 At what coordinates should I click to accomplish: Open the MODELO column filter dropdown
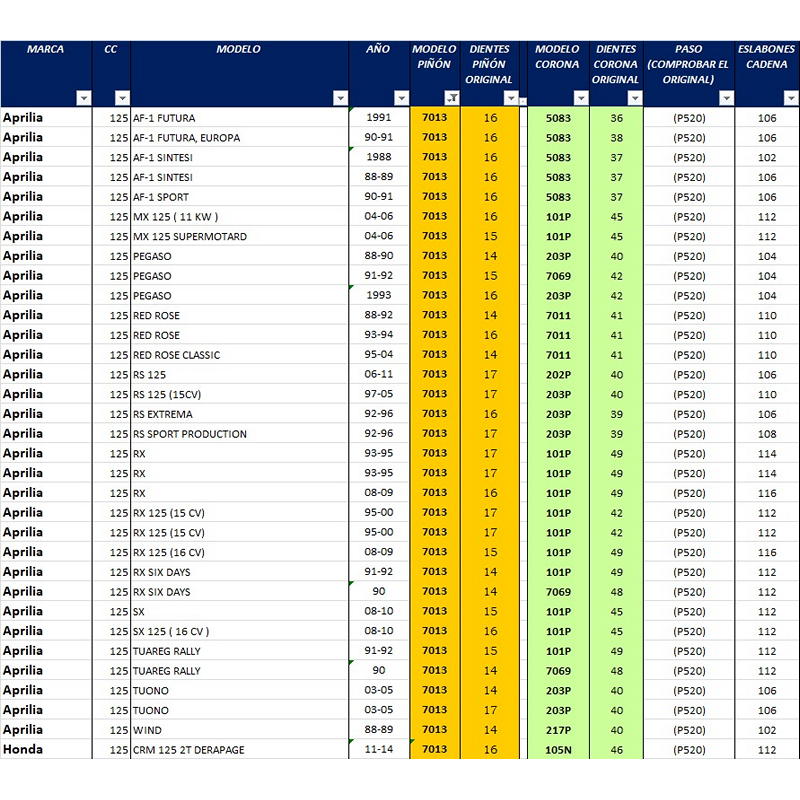[340, 97]
